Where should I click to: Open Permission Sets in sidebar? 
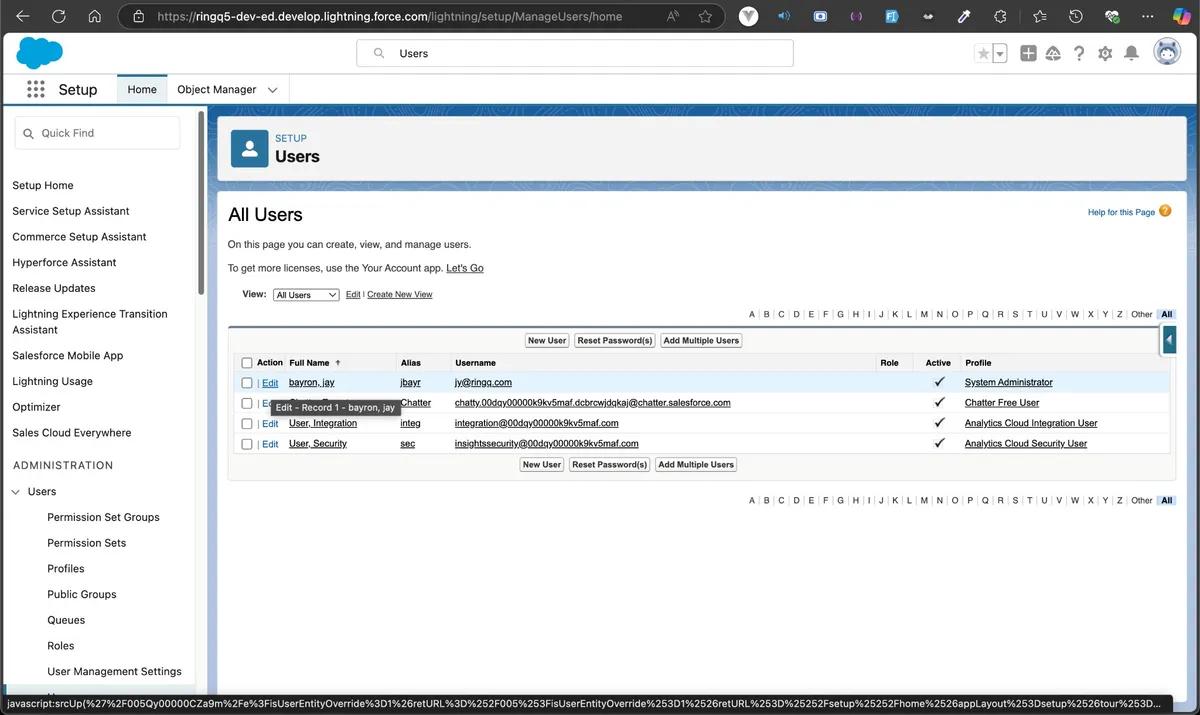coord(87,543)
